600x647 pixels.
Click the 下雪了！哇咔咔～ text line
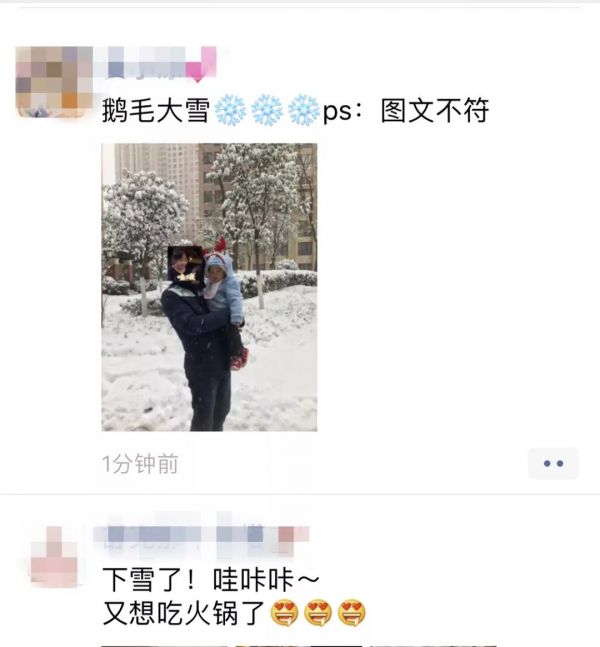(x=211, y=579)
